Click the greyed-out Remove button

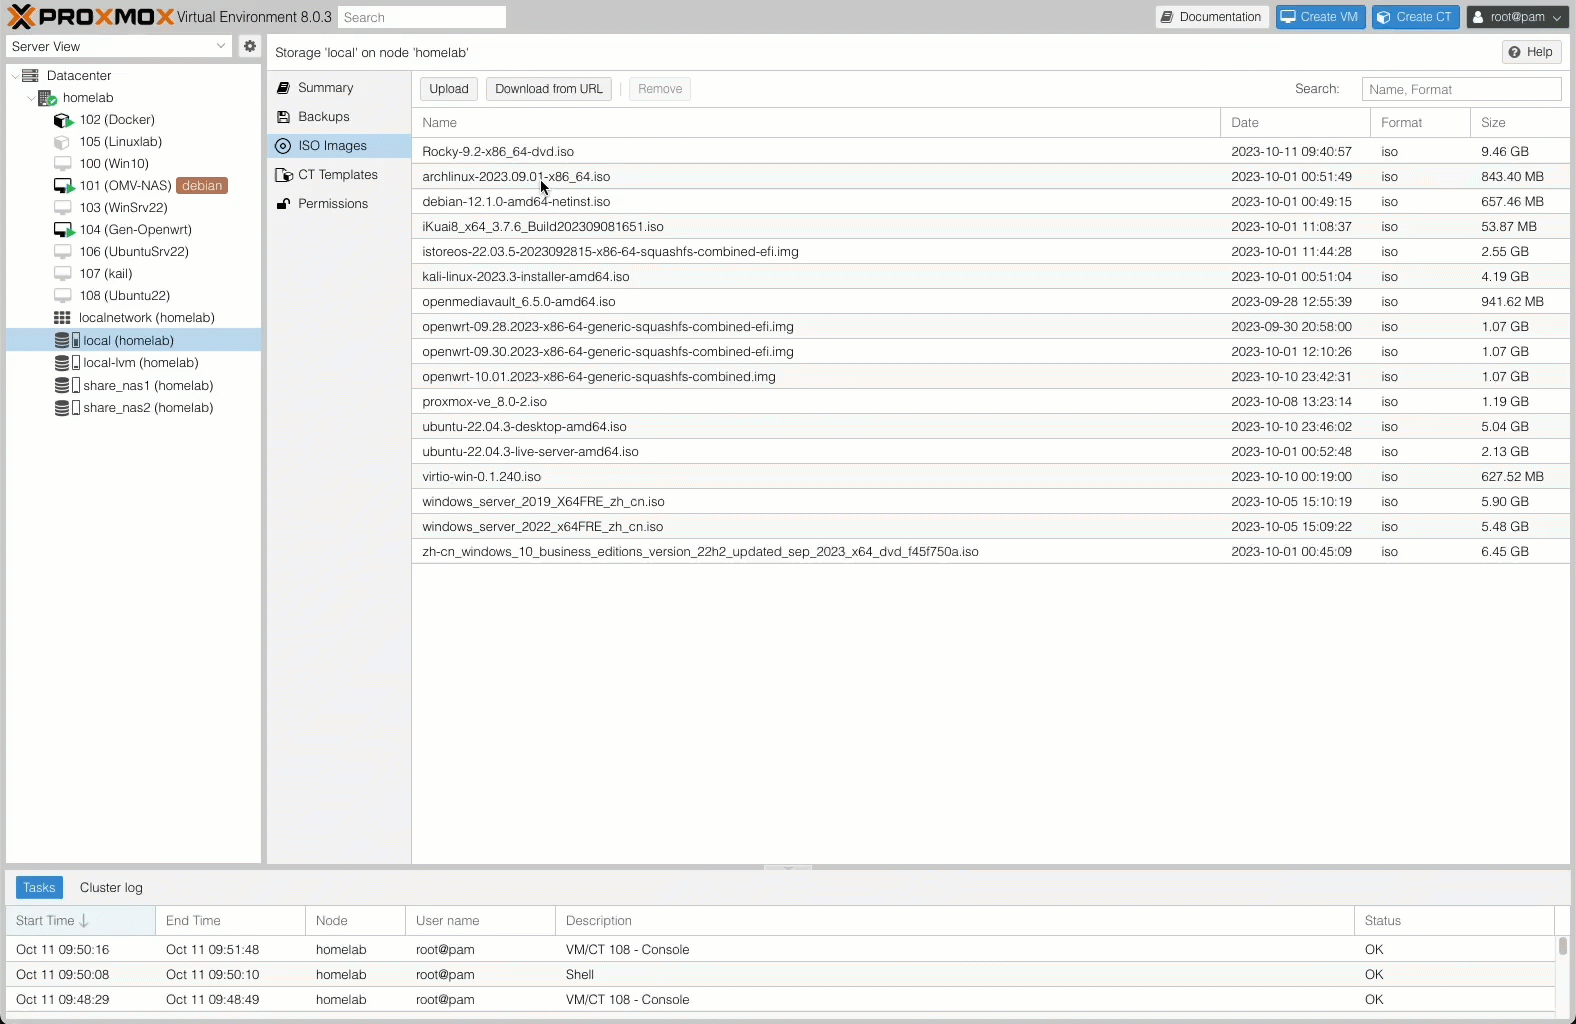(660, 89)
